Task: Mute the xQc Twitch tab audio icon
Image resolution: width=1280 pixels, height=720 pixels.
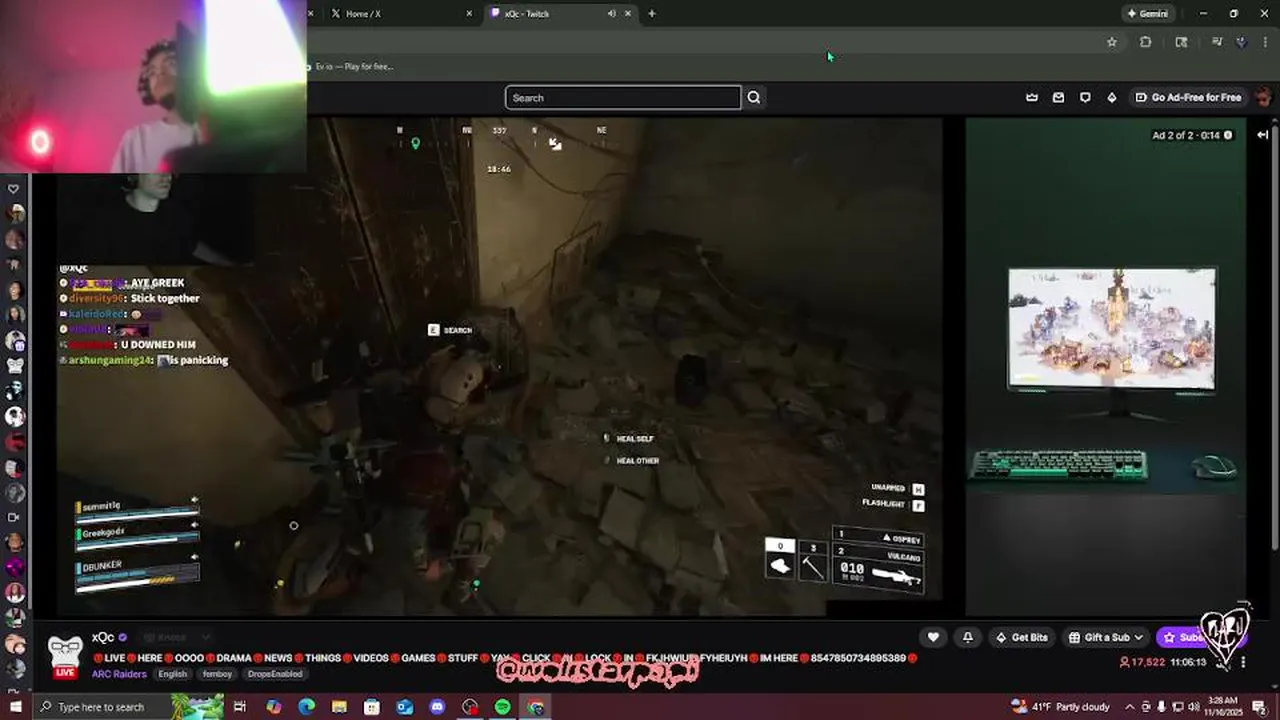Action: (611, 14)
